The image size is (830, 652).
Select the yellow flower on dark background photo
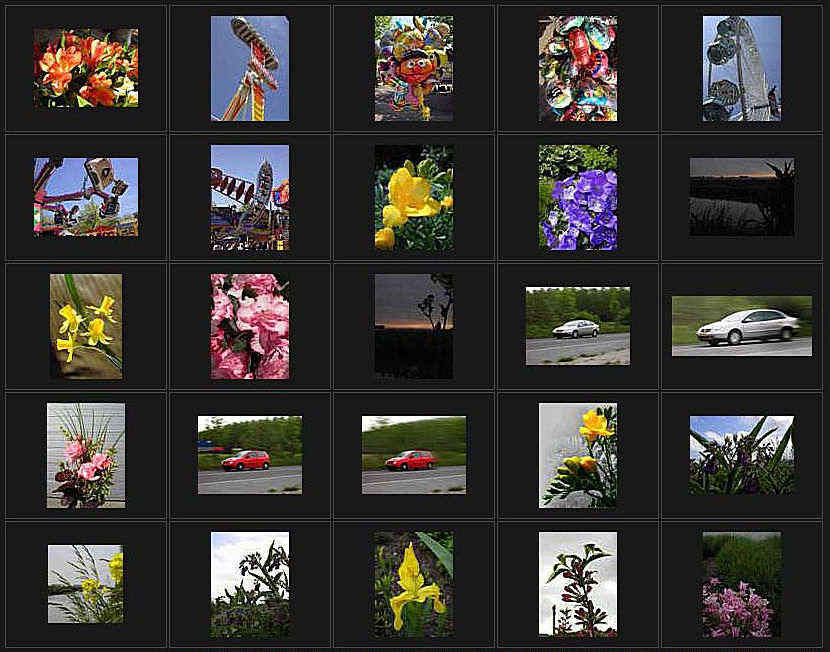[413, 197]
